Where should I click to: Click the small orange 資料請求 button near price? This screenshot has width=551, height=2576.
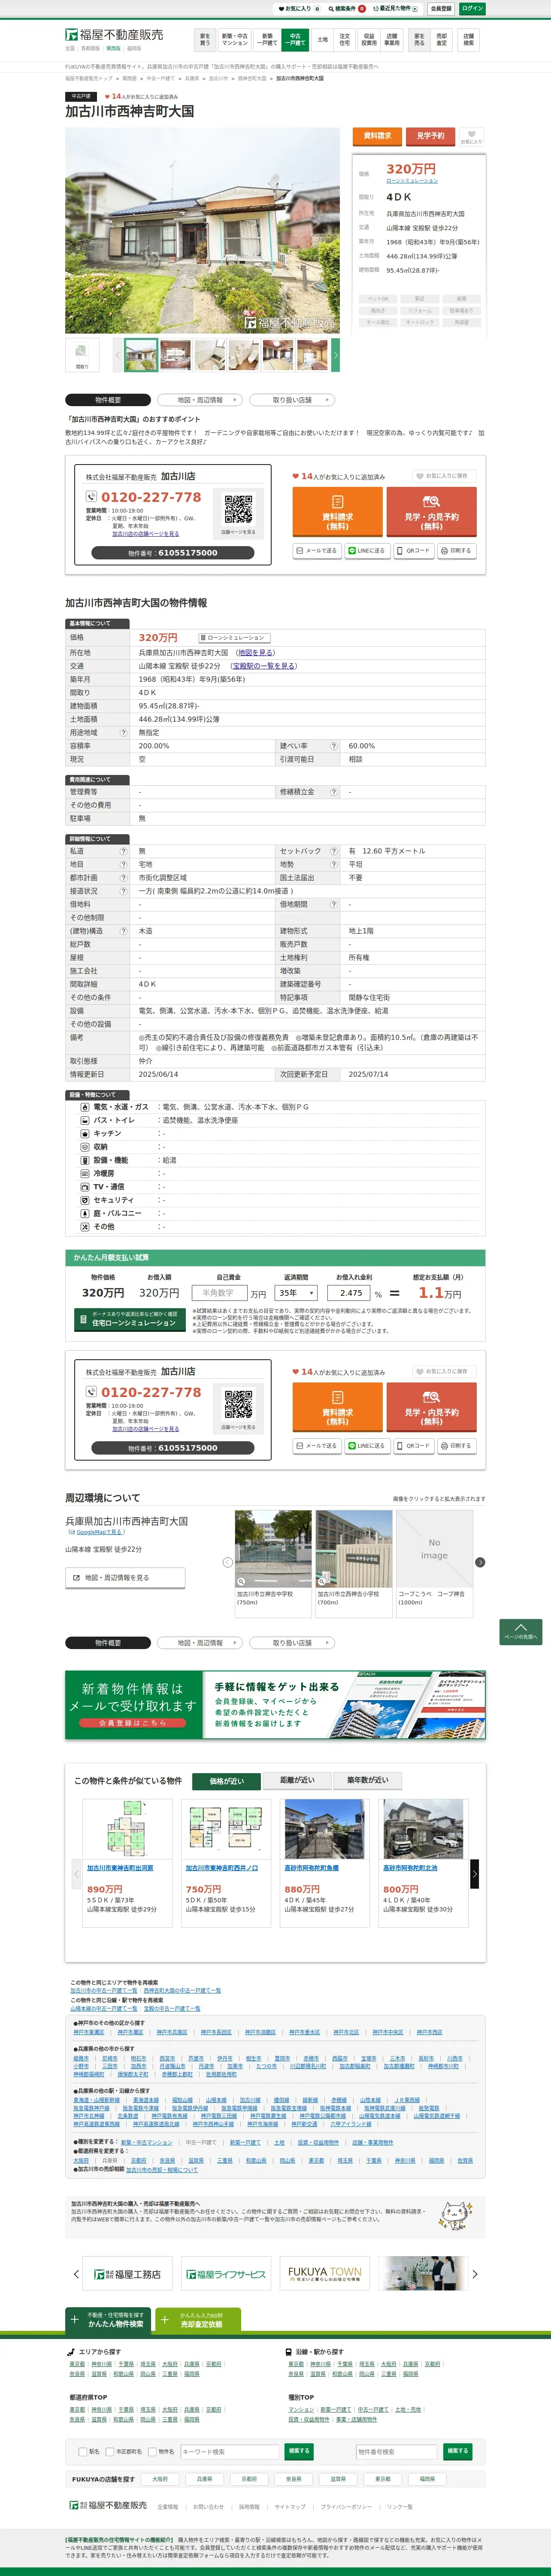click(x=377, y=136)
